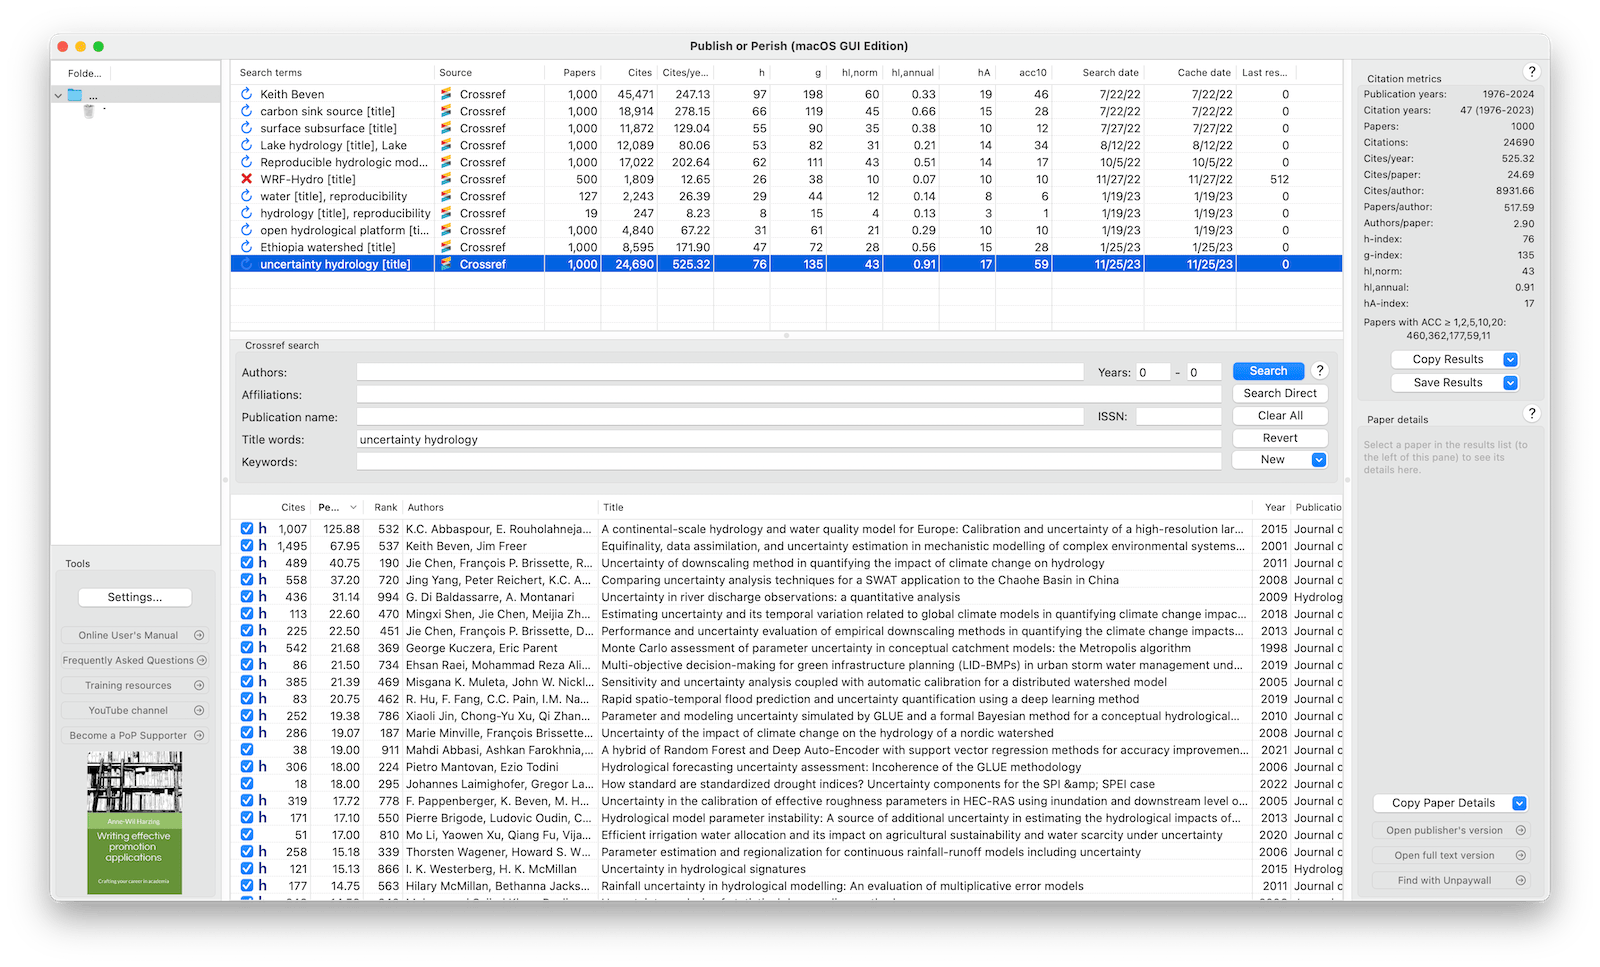Click arrow icon on Become a PoP Supporter
The width and height of the screenshot is (1600, 967).
[199, 735]
